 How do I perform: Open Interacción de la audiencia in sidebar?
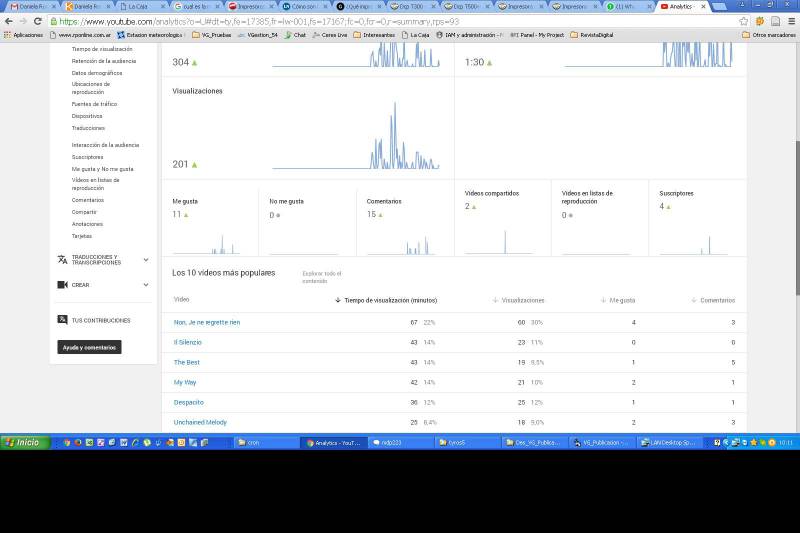105,145
